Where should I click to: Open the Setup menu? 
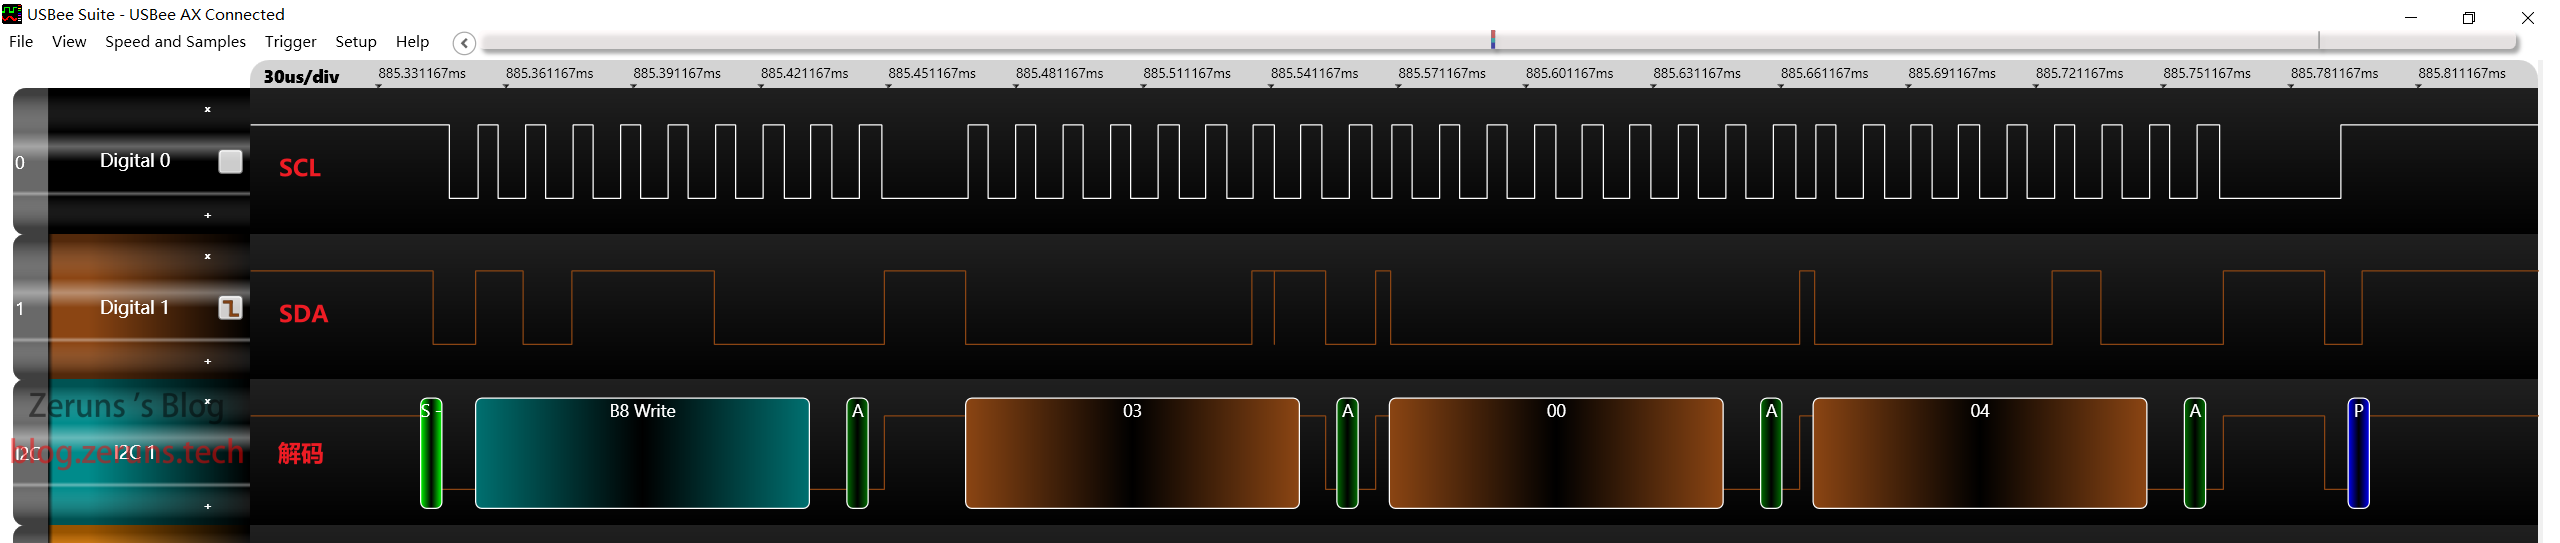click(x=355, y=42)
